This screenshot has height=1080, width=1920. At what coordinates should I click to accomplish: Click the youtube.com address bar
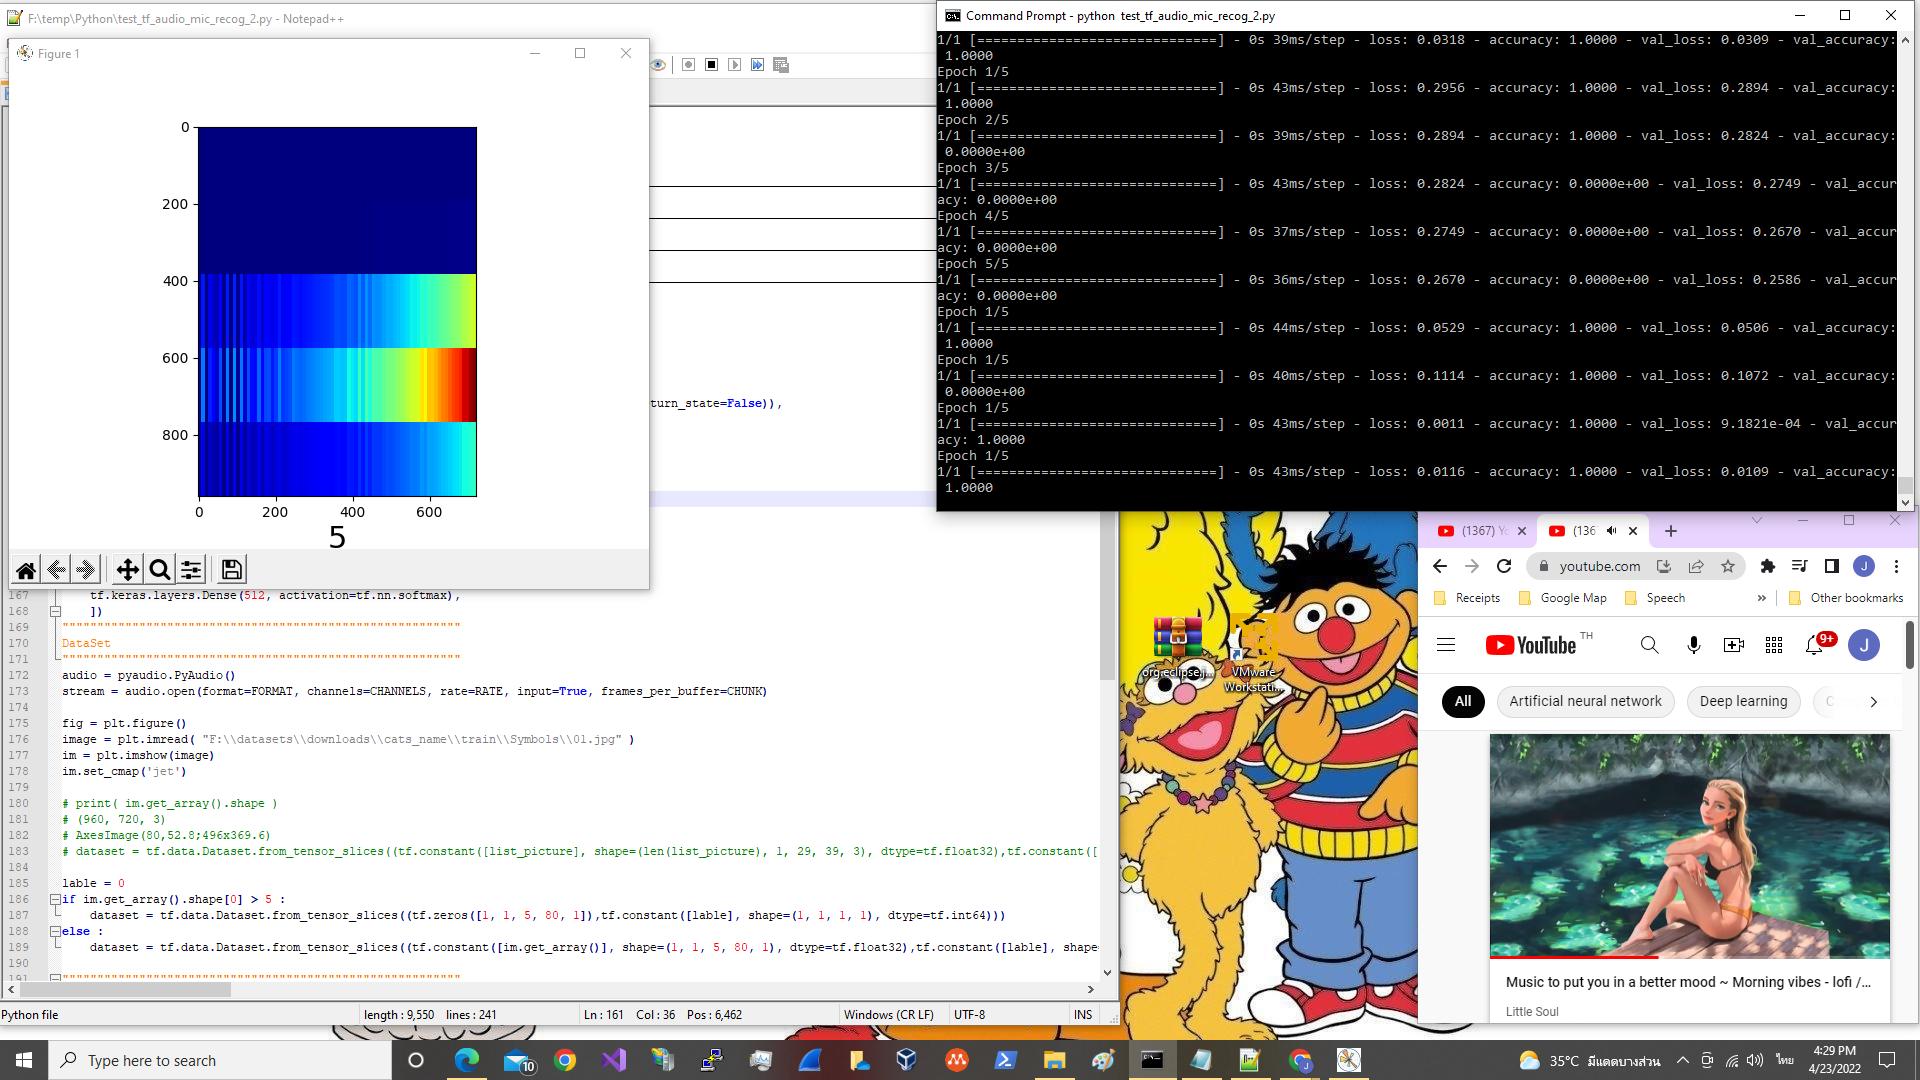1599,566
